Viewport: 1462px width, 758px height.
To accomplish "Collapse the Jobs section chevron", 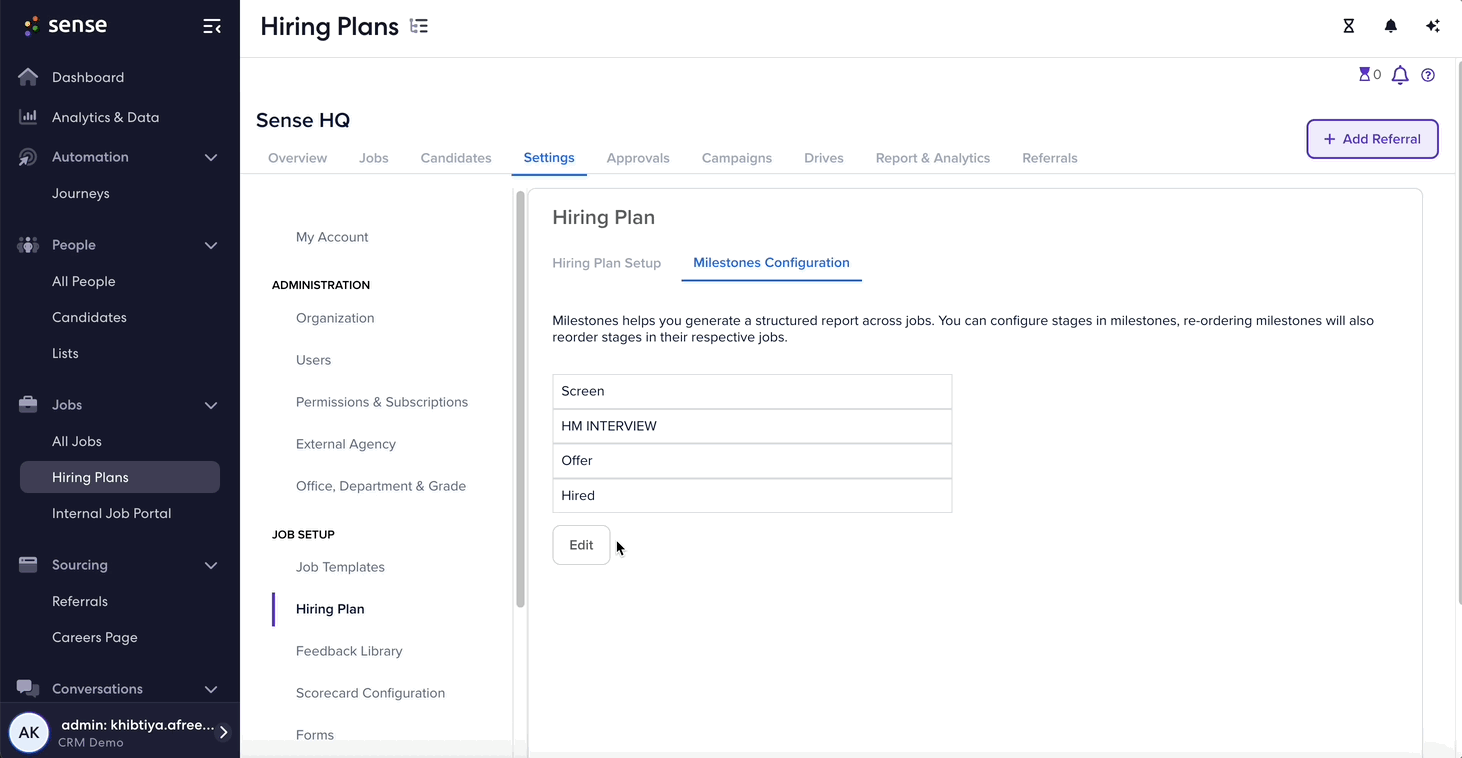I will coord(211,405).
